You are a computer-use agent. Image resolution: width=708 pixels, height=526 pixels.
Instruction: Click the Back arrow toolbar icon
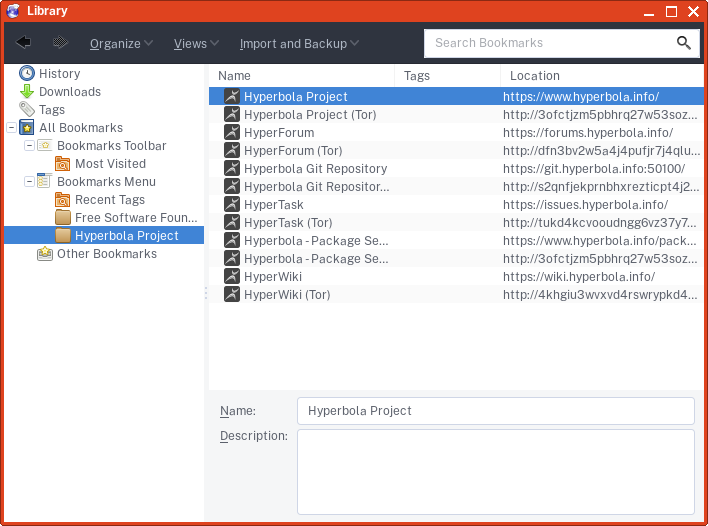[x=24, y=43]
